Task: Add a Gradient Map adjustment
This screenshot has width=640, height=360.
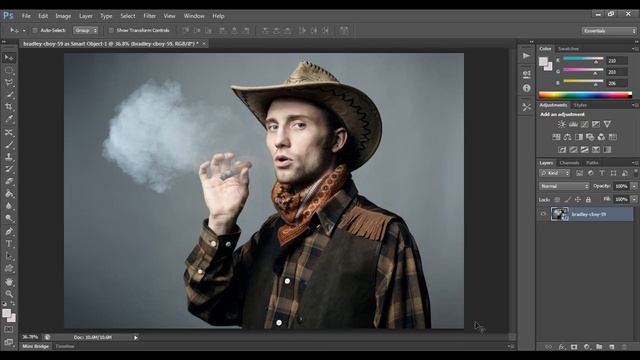Action: tap(607, 150)
